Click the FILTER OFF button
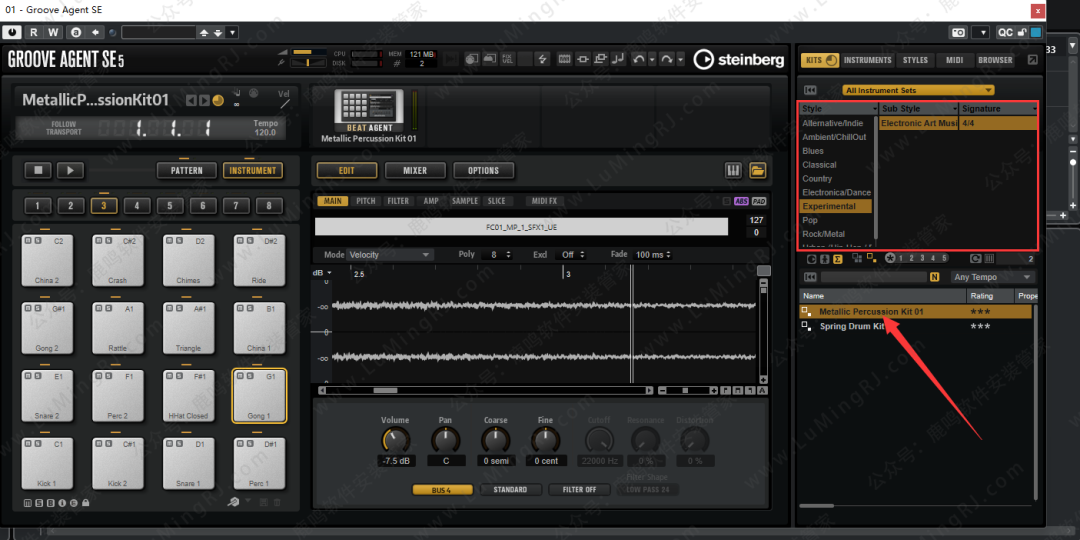Screen dimensions: 1080x540 click(579, 490)
